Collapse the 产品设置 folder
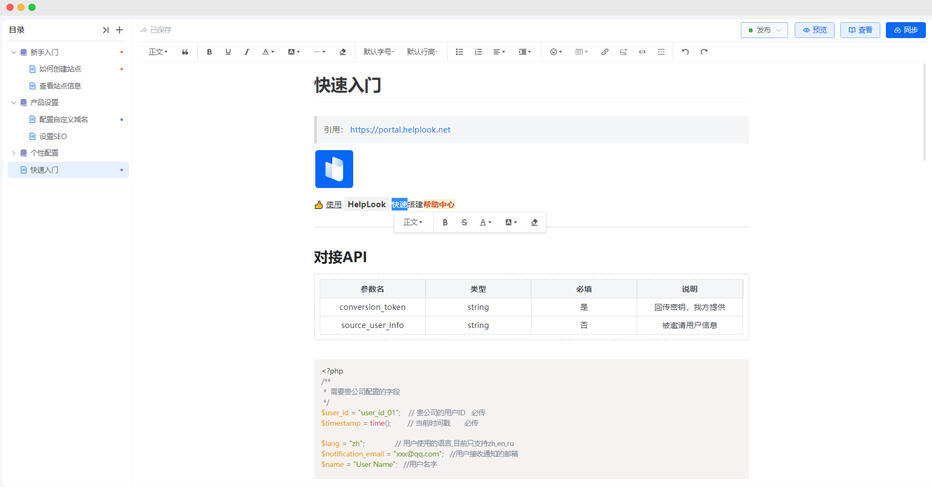The height and width of the screenshot is (487, 932). coord(14,102)
